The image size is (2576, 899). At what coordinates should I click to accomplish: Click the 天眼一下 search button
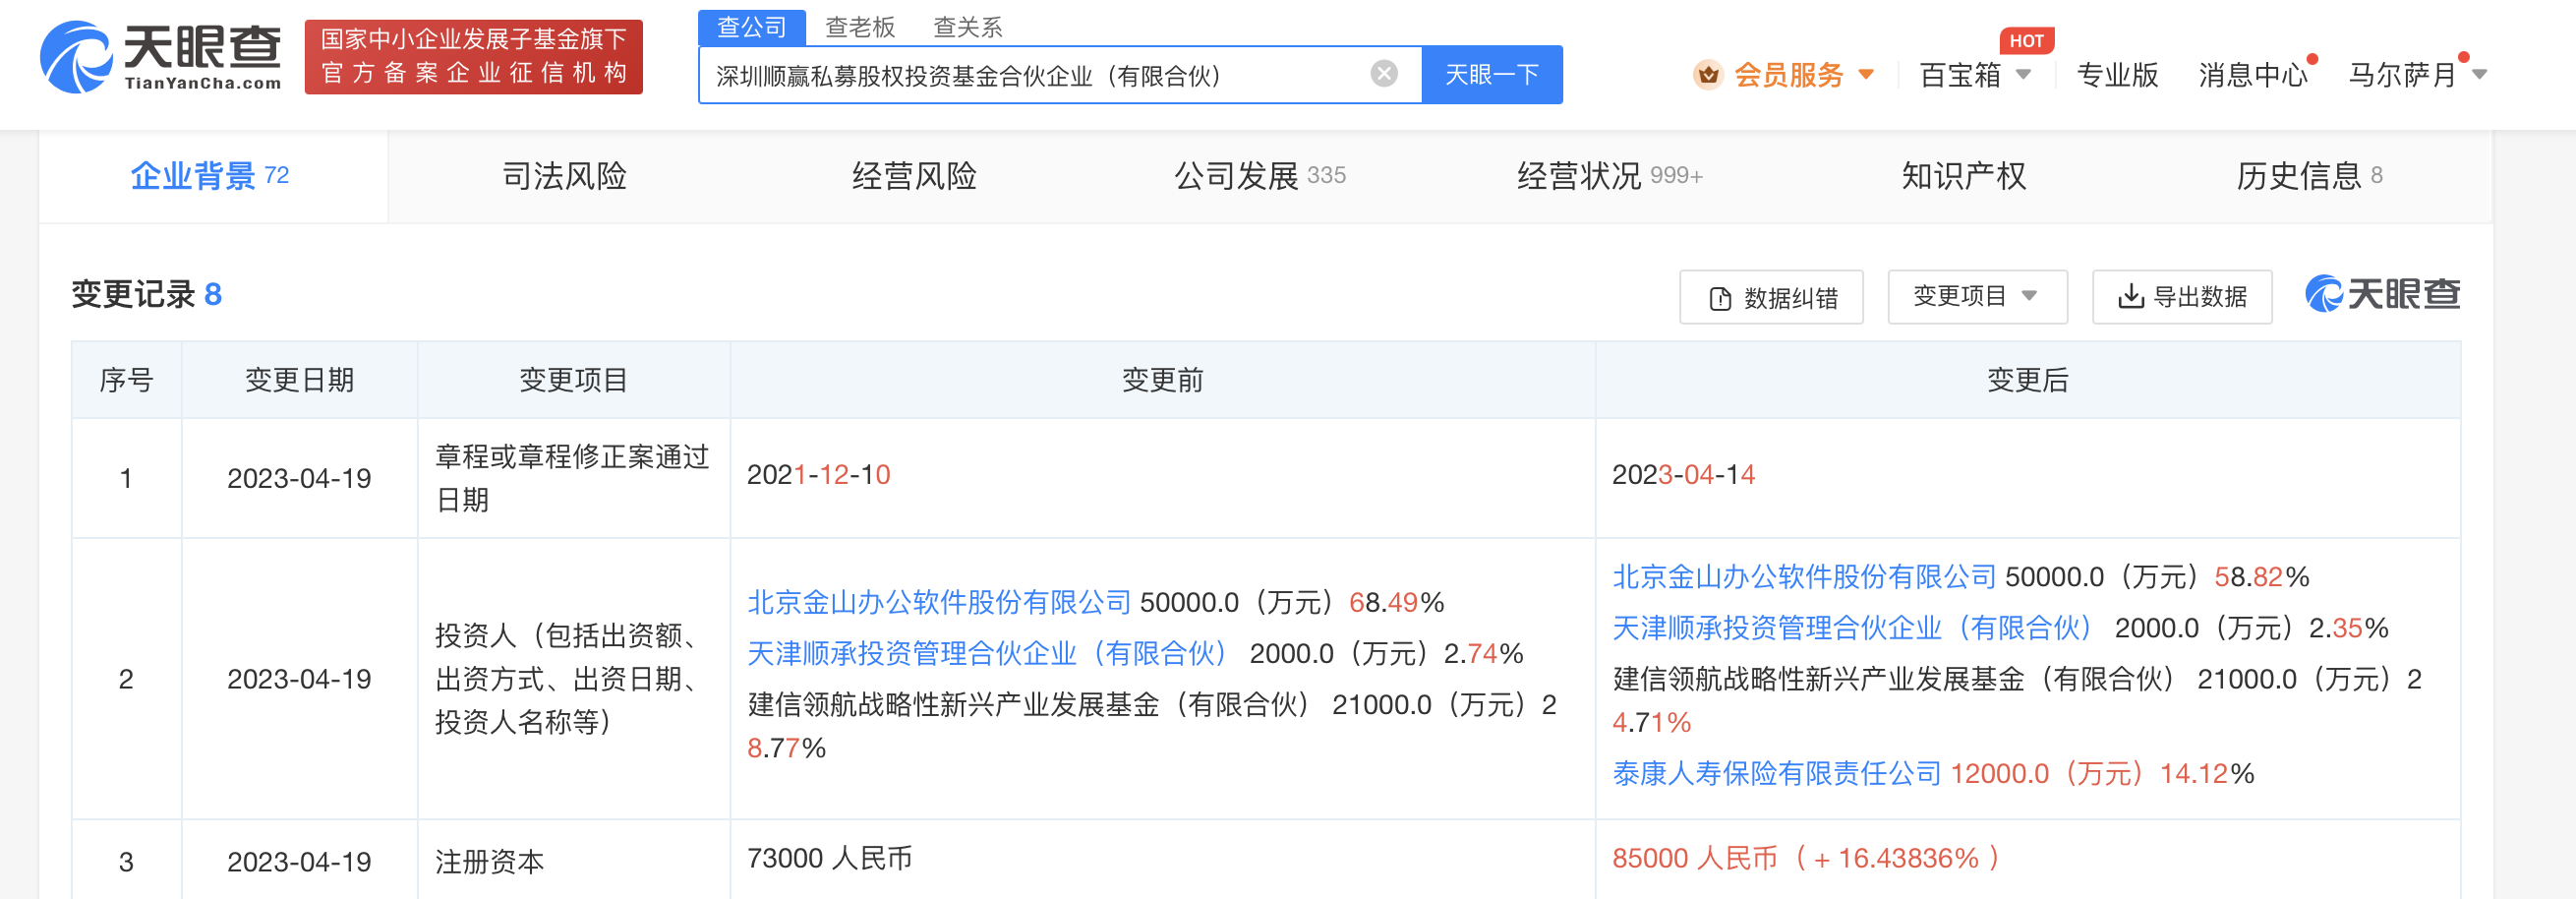click(x=1491, y=74)
